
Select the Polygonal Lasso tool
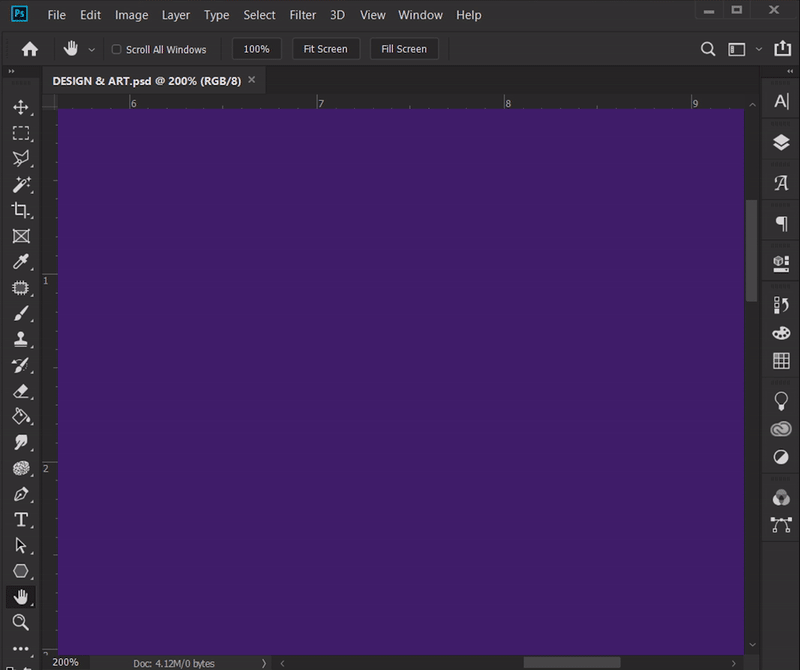coord(21,159)
